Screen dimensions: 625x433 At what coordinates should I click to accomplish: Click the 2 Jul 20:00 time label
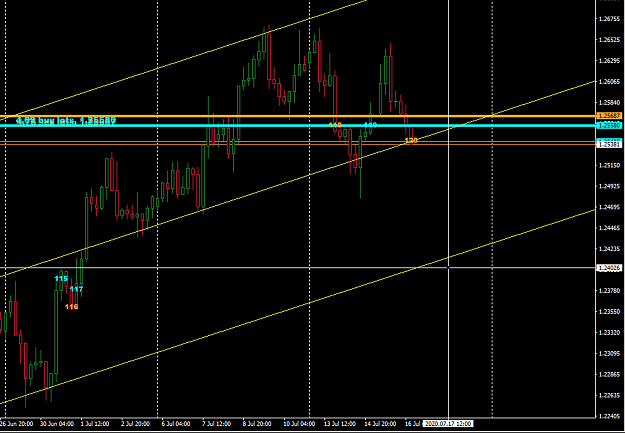click(x=138, y=423)
